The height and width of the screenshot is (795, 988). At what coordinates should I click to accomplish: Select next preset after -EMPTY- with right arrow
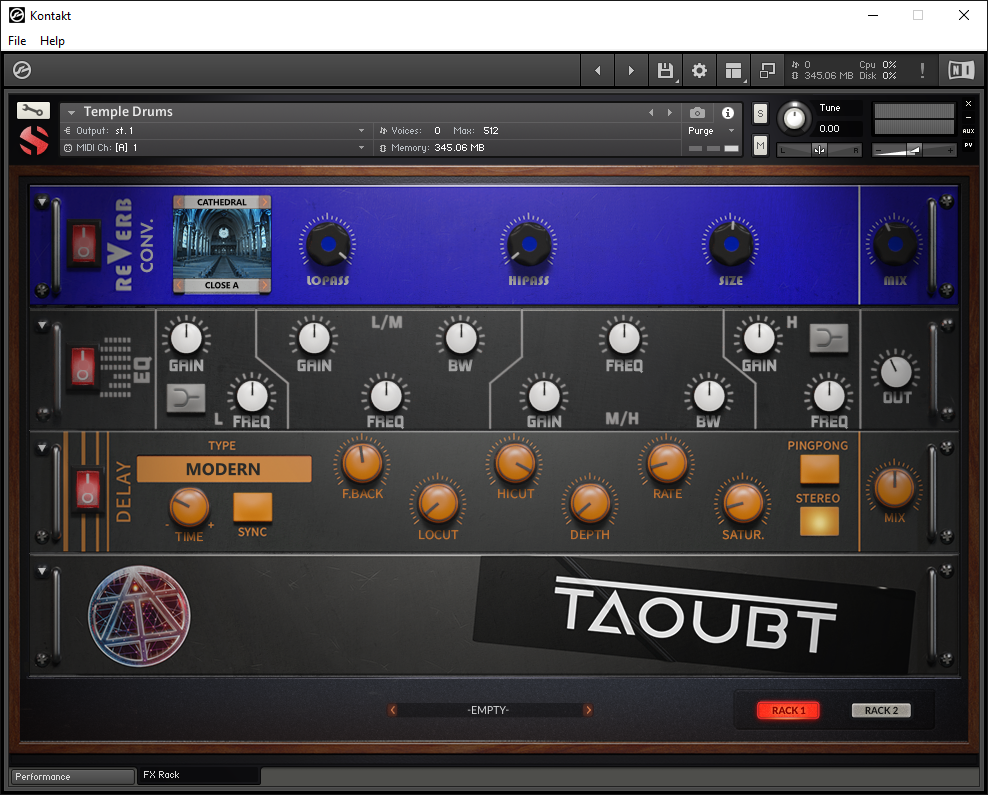coord(588,710)
